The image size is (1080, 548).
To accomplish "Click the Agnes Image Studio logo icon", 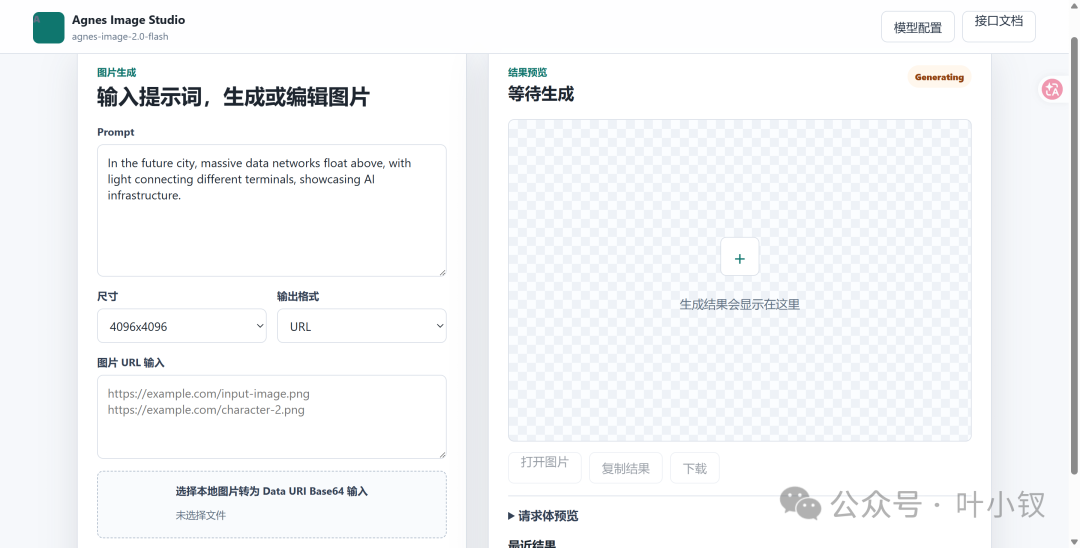I will [x=48, y=28].
